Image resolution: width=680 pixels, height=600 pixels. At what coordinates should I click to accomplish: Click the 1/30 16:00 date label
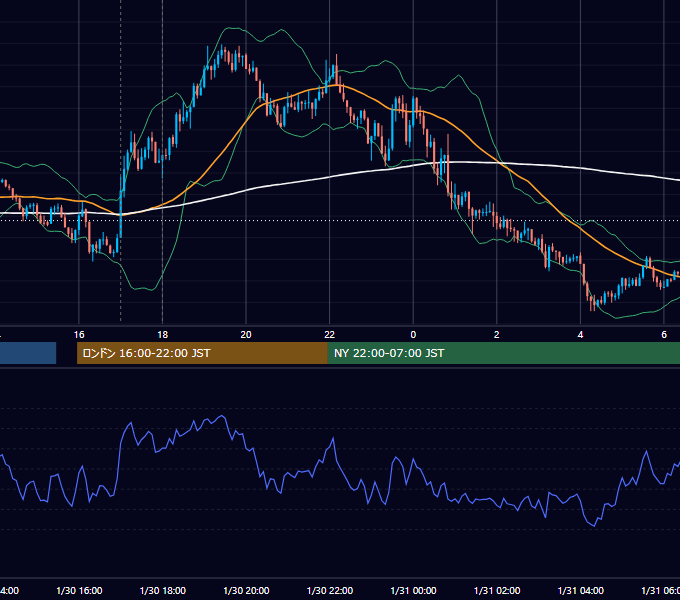[x=79, y=590]
